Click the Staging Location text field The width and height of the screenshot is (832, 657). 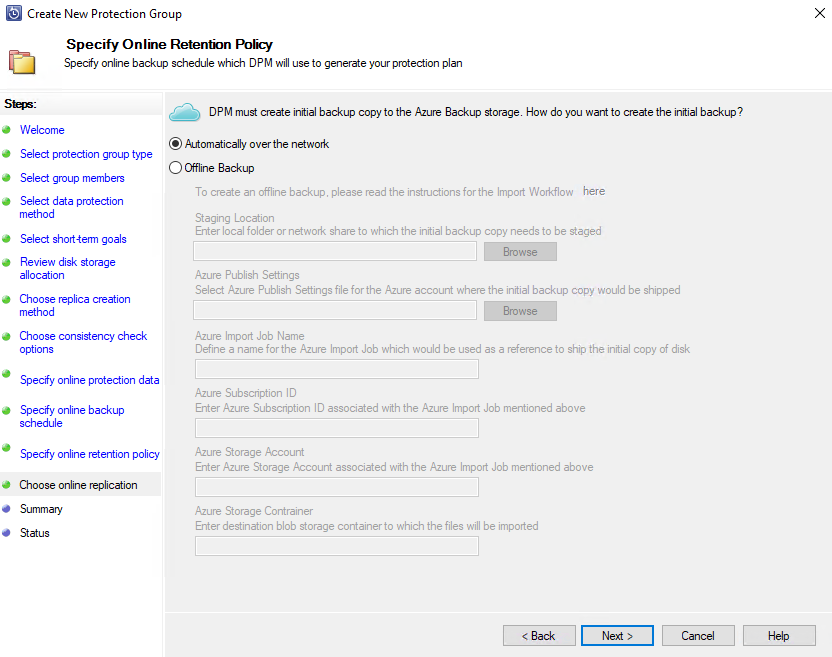click(x=335, y=251)
